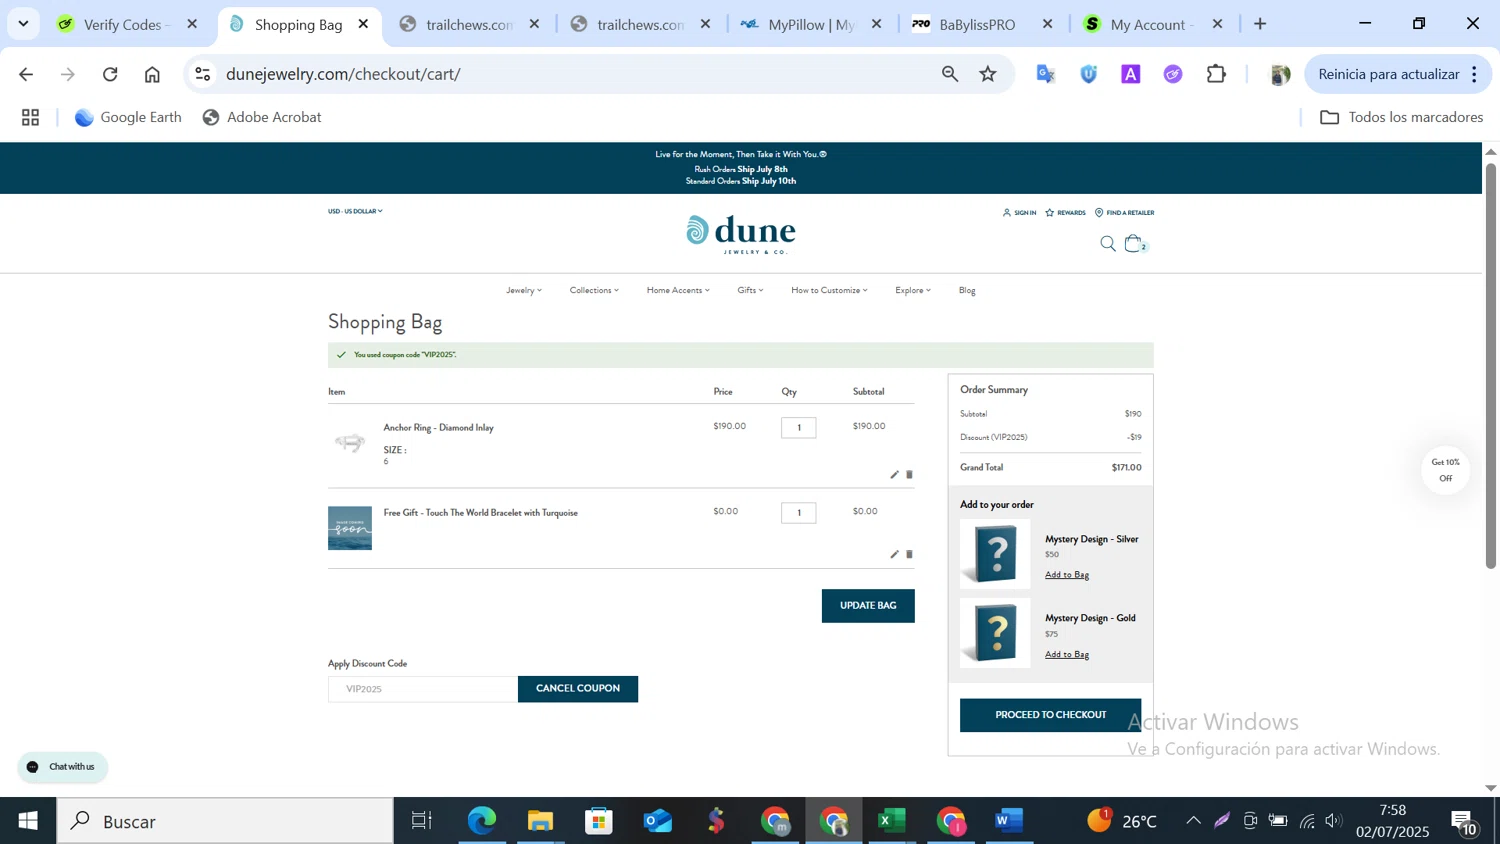The image size is (1500, 844).
Task: Click the Windows taskbar search box
Action: [x=225, y=821]
